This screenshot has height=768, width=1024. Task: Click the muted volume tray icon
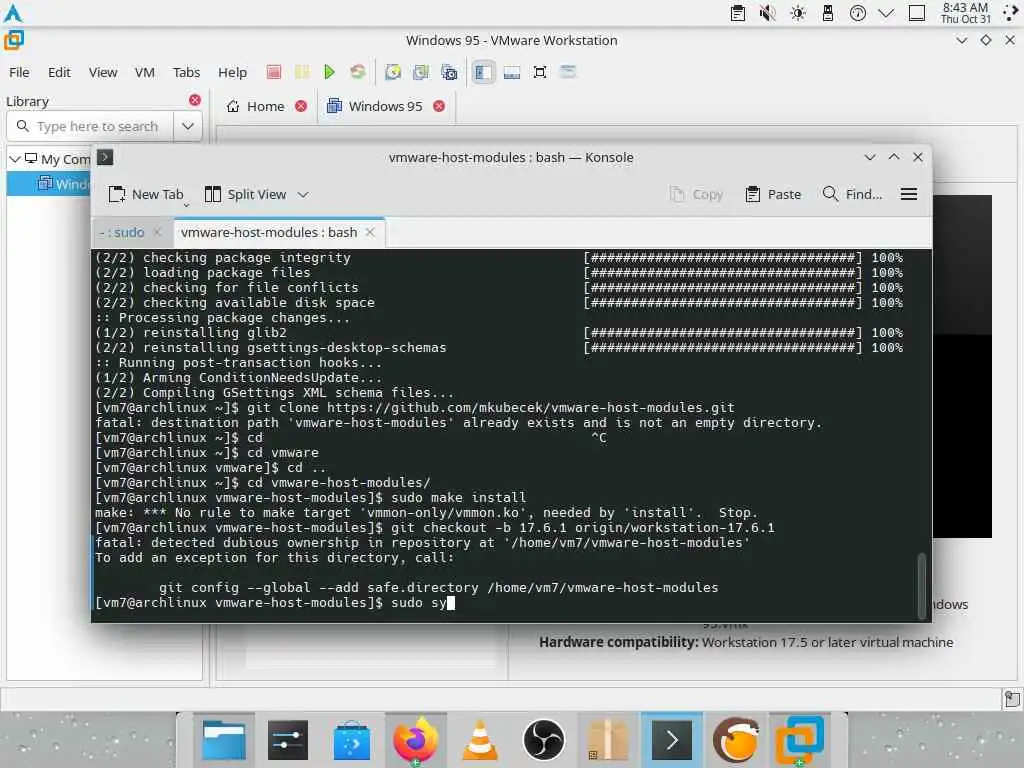(x=767, y=13)
